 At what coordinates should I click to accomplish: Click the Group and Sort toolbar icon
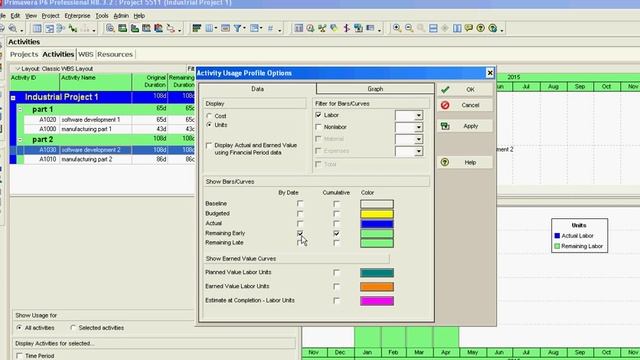coord(254,28)
